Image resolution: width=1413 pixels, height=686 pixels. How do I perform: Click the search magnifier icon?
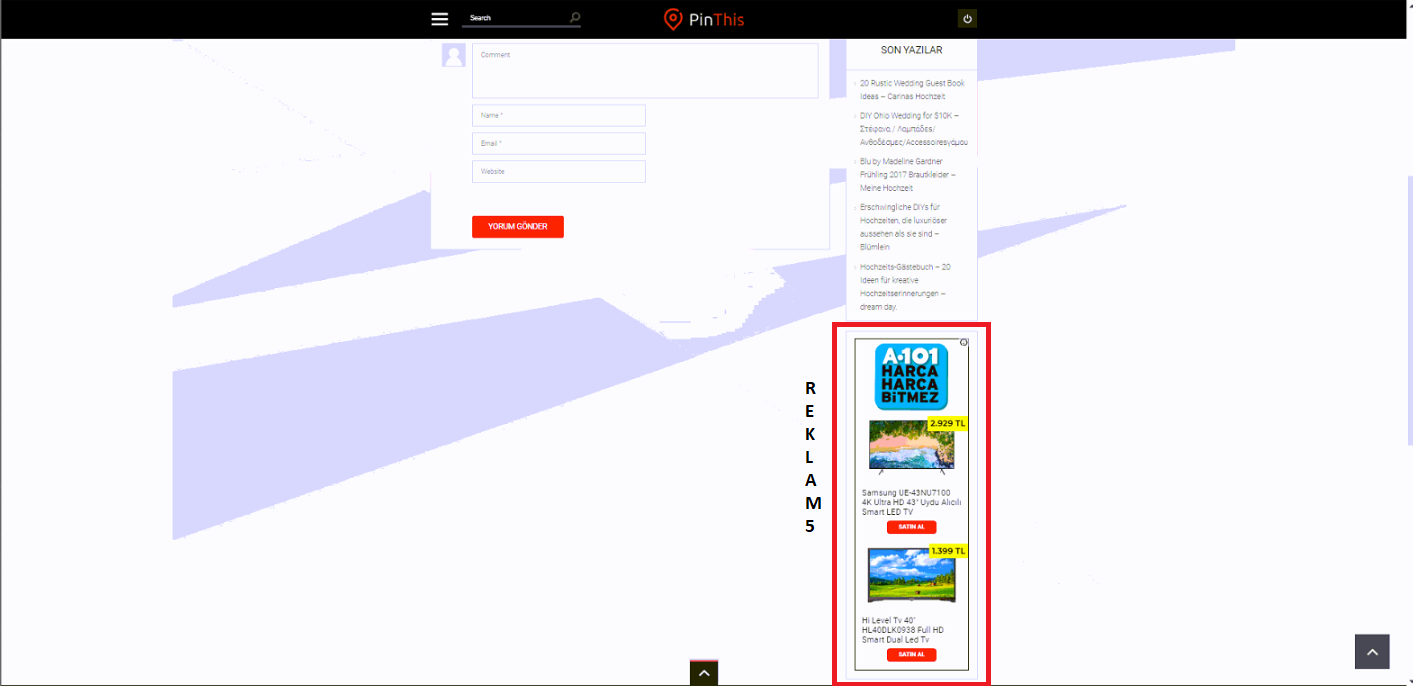click(x=574, y=18)
